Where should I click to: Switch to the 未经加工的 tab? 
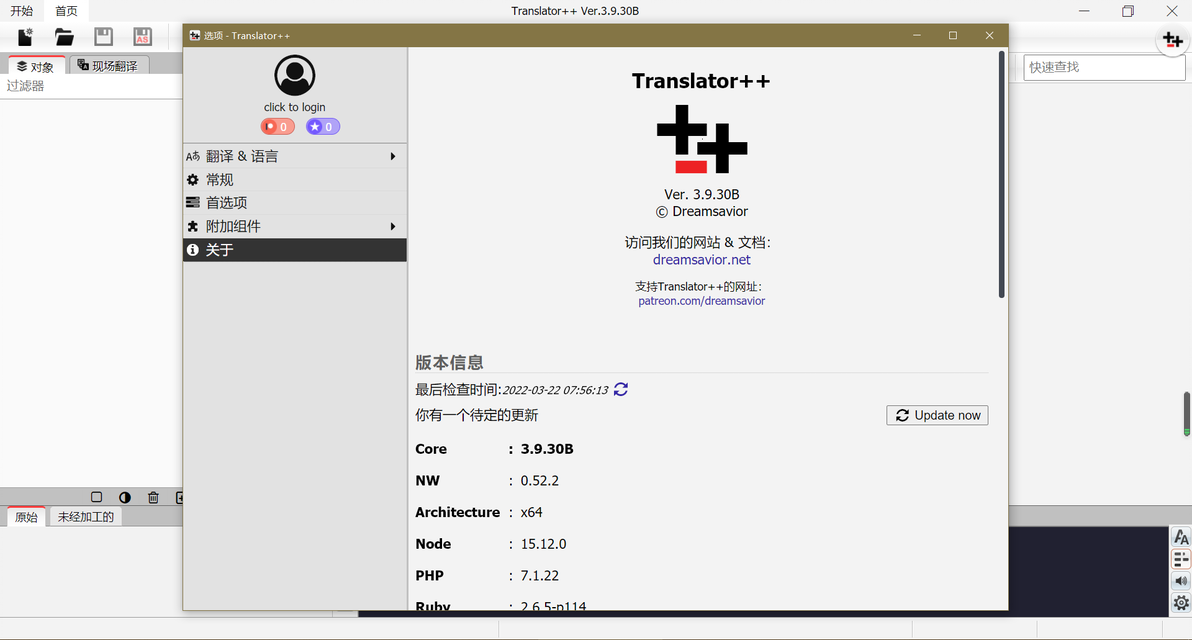(86, 517)
